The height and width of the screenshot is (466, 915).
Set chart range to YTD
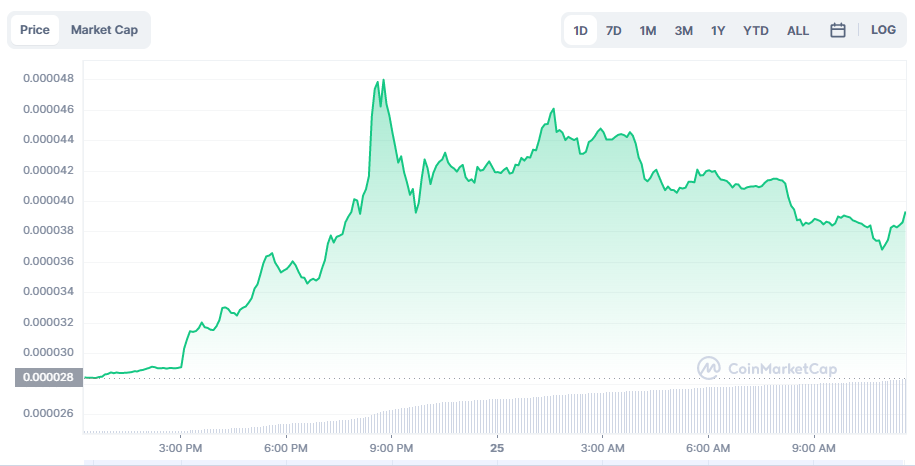coord(756,31)
